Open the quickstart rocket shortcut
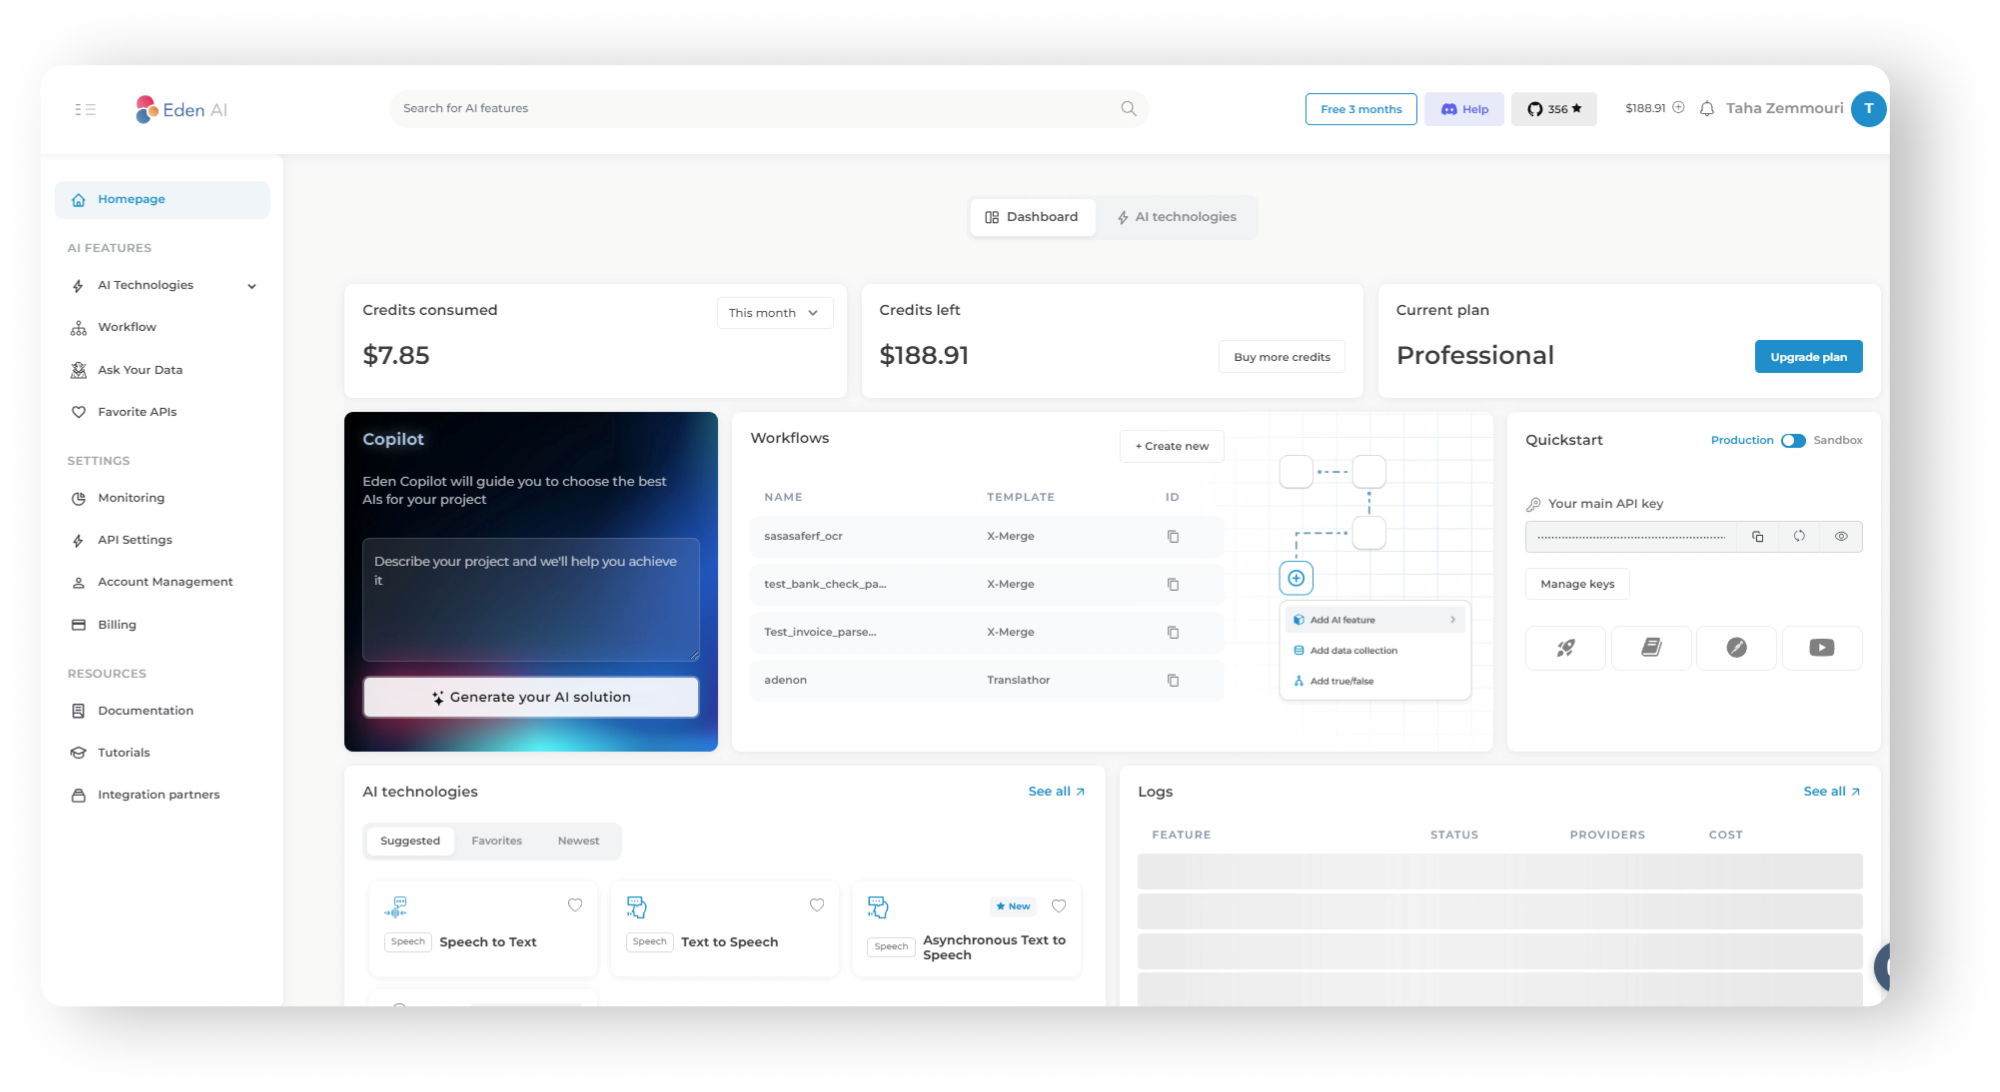Viewport: 2000px width, 1092px height. [x=1565, y=648]
